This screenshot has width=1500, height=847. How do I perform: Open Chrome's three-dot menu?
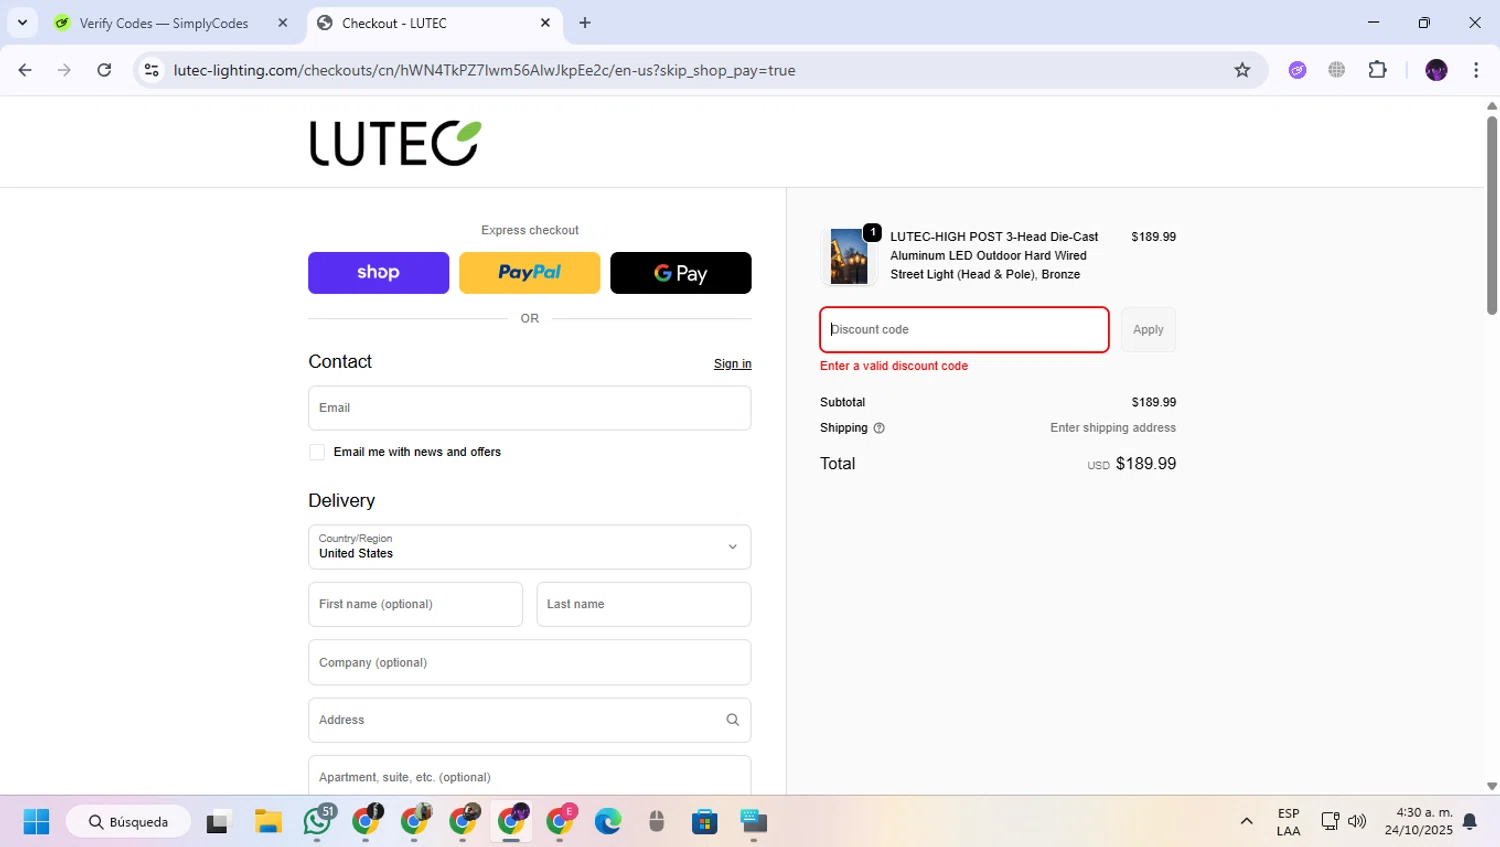click(1476, 70)
